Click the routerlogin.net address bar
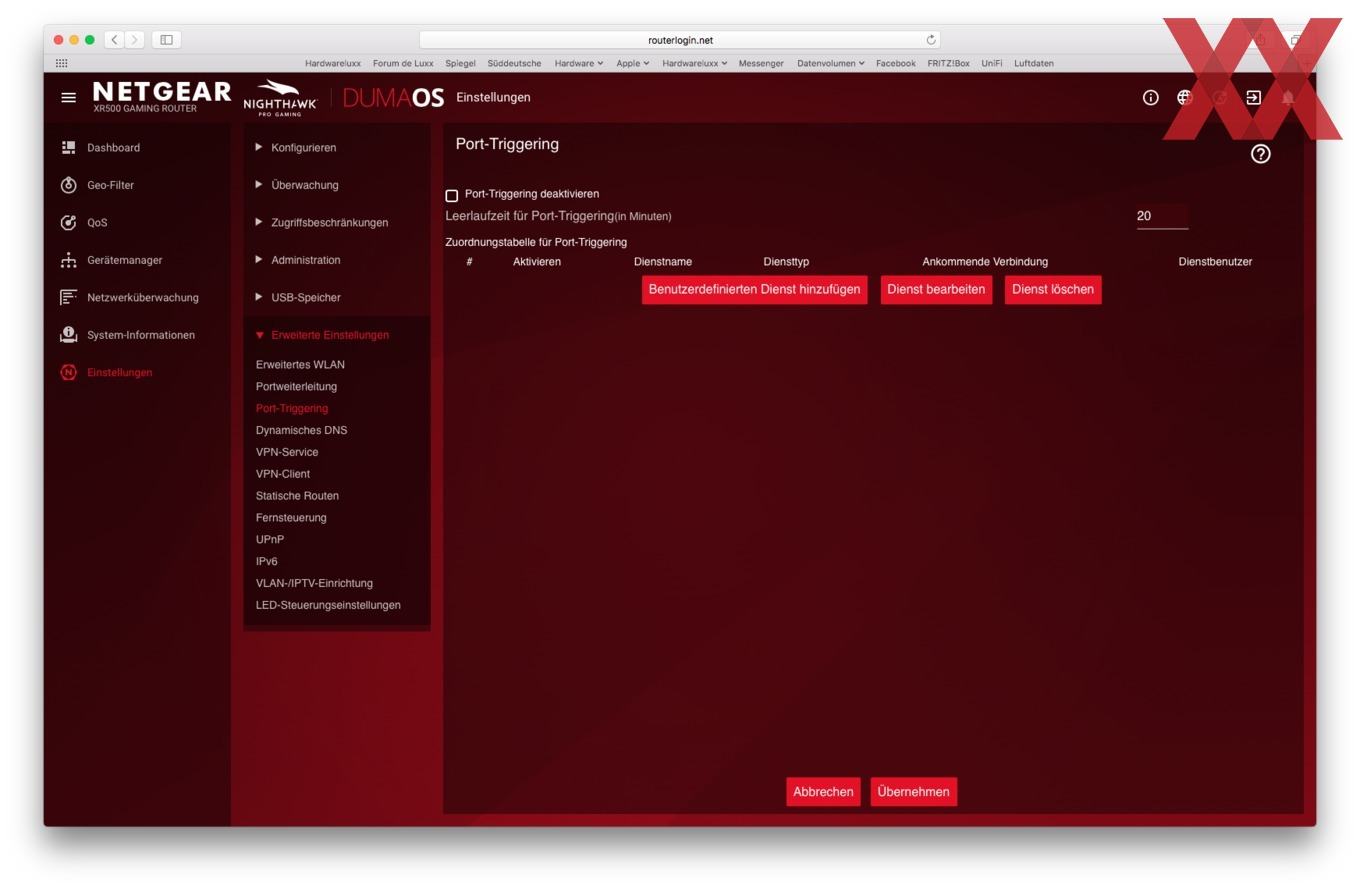The image size is (1360, 889). (x=680, y=40)
